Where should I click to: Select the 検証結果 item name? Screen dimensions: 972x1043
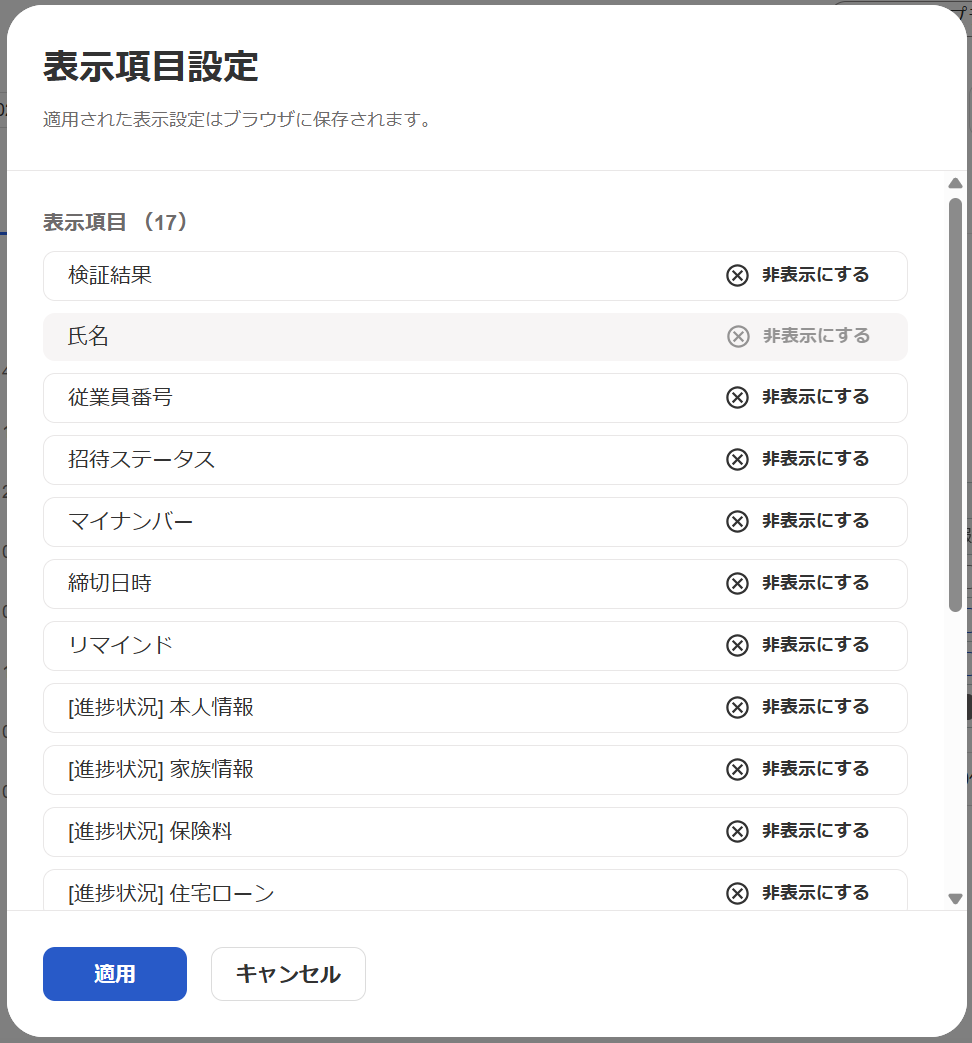(110, 275)
